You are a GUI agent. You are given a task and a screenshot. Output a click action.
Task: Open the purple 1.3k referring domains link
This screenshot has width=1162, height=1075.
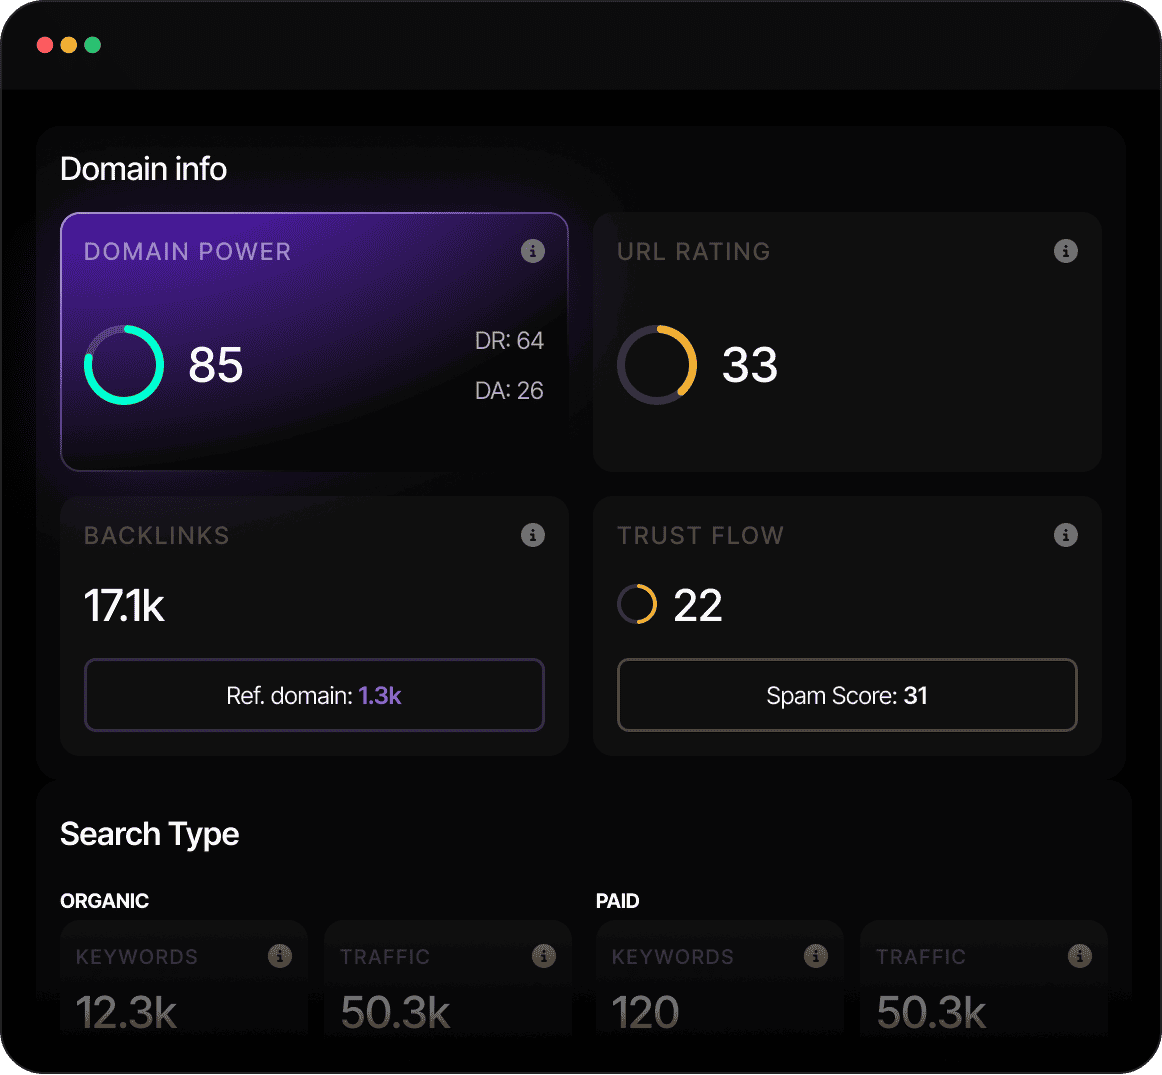pos(380,695)
